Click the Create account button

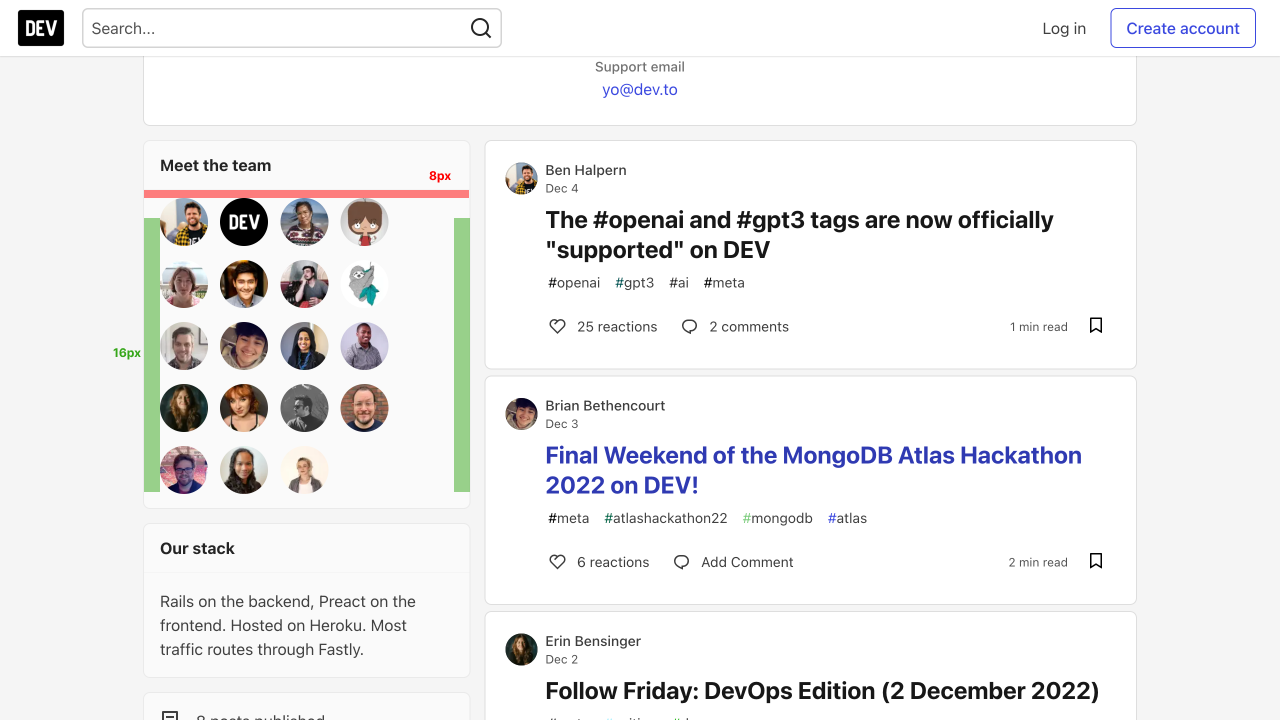[x=1182, y=28]
